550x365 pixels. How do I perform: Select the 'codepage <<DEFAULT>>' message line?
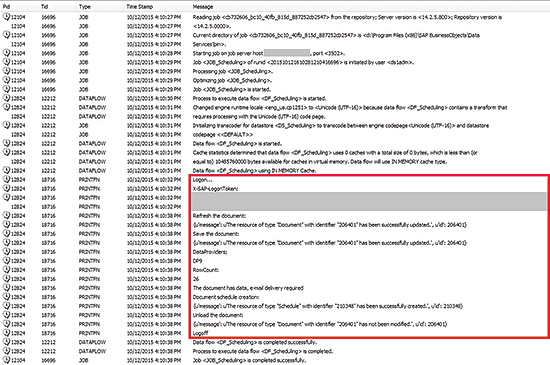(223, 135)
